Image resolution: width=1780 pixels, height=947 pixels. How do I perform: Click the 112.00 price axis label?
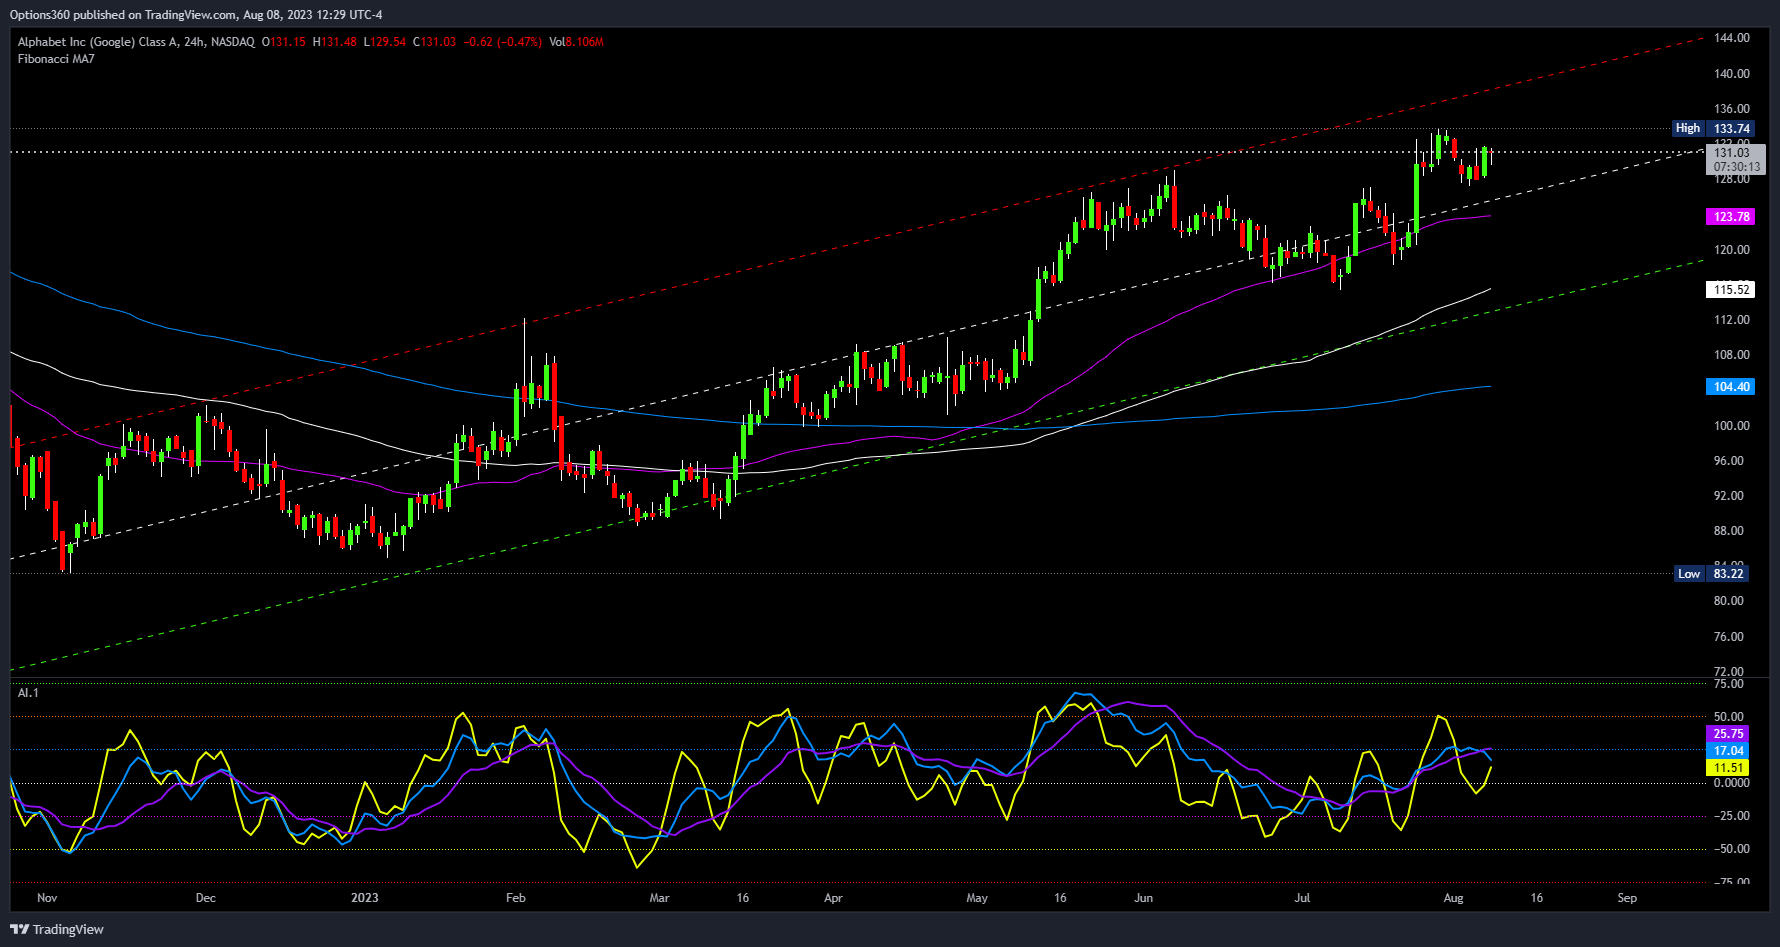(x=1731, y=320)
